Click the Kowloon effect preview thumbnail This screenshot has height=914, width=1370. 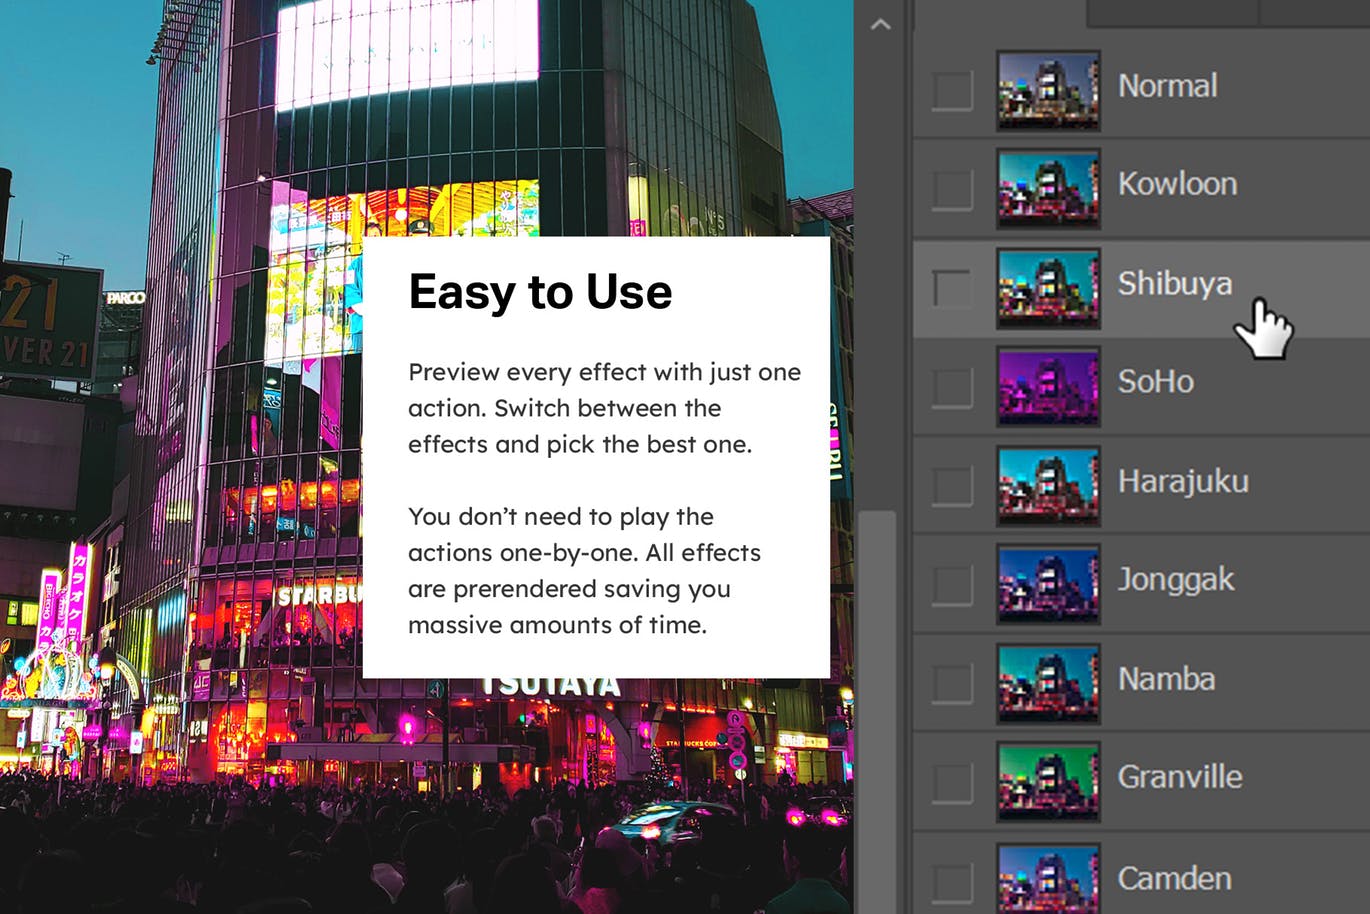(1048, 187)
